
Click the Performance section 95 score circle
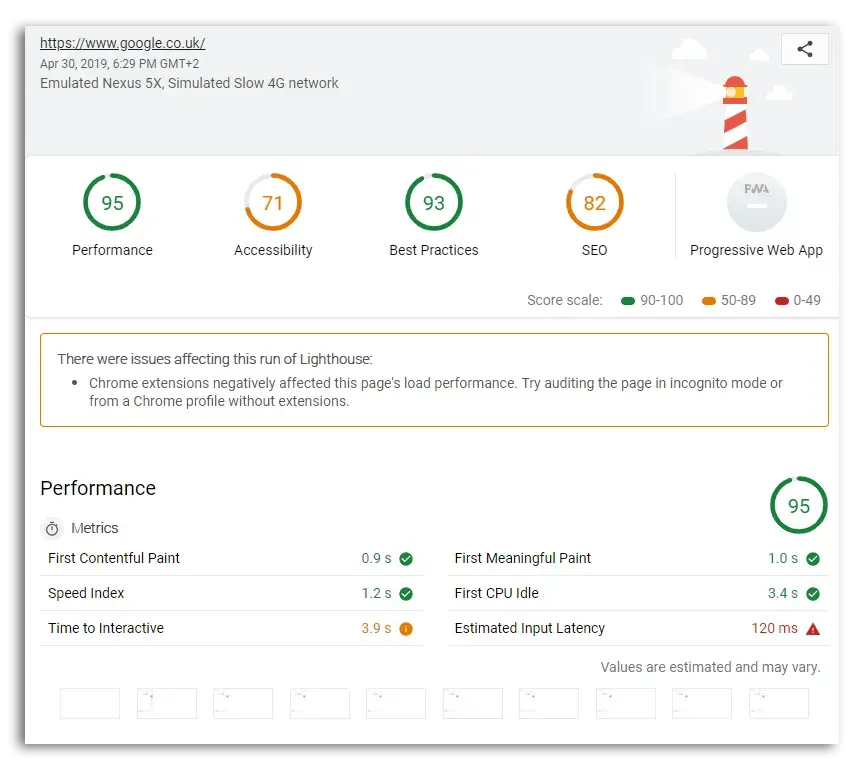[798, 505]
